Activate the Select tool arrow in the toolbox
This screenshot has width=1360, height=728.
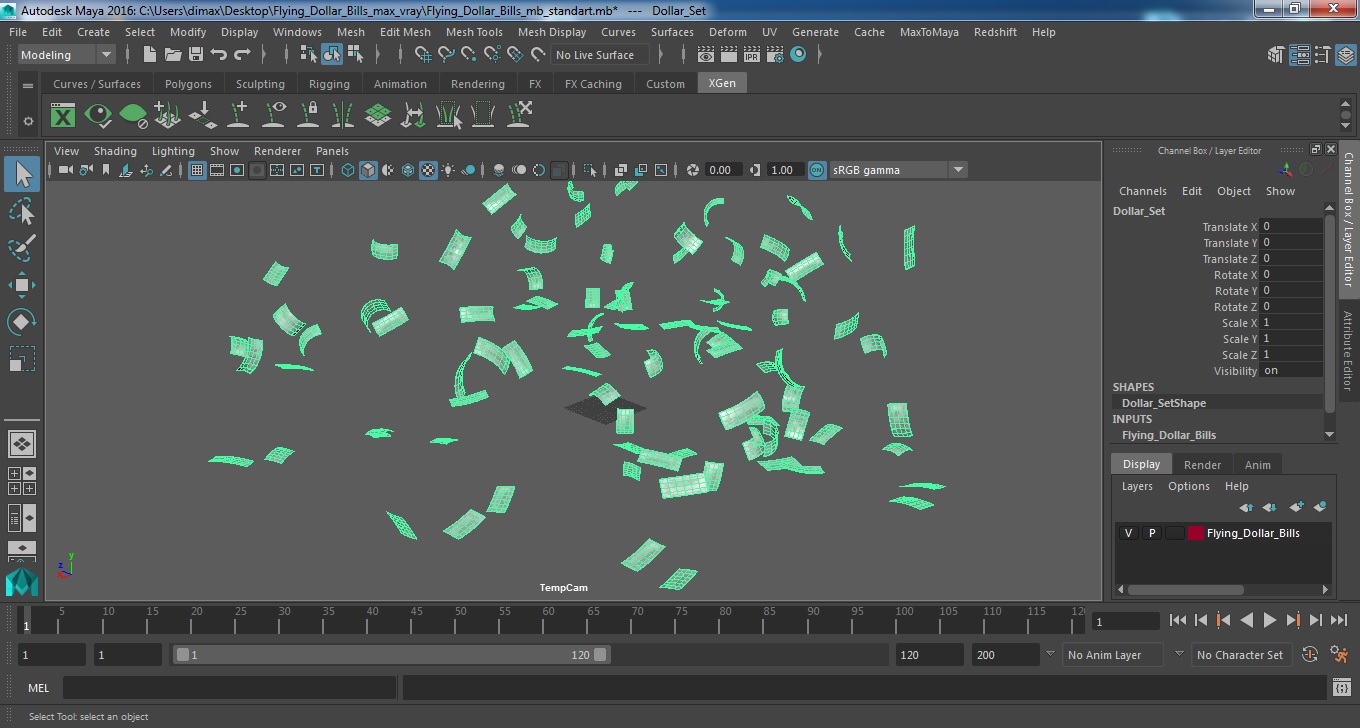pyautogui.click(x=22, y=174)
